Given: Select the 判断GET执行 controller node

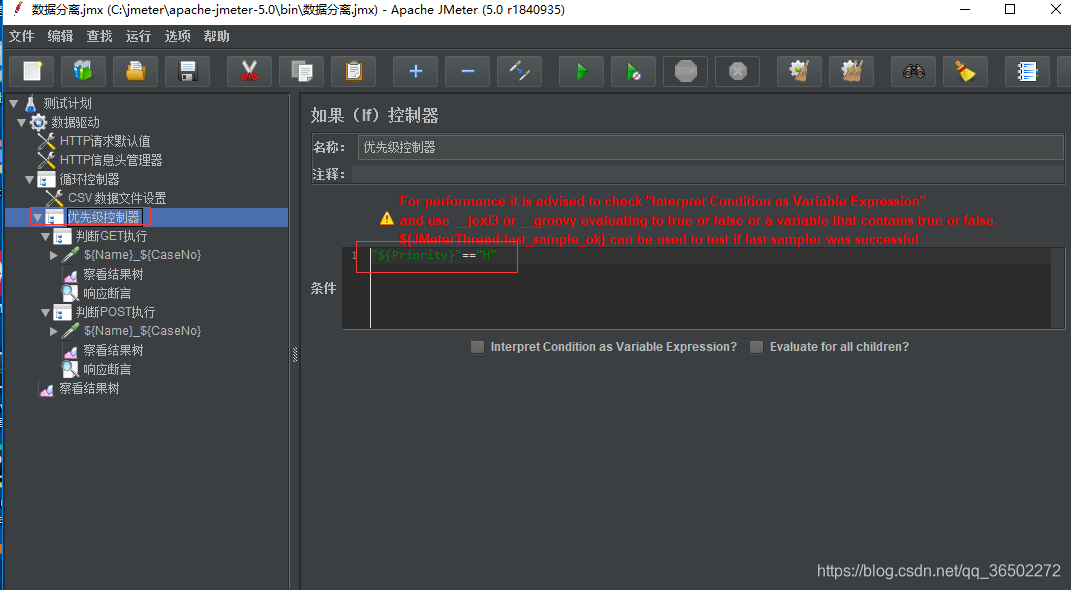Looking at the screenshot, I should pyautogui.click(x=111, y=236).
